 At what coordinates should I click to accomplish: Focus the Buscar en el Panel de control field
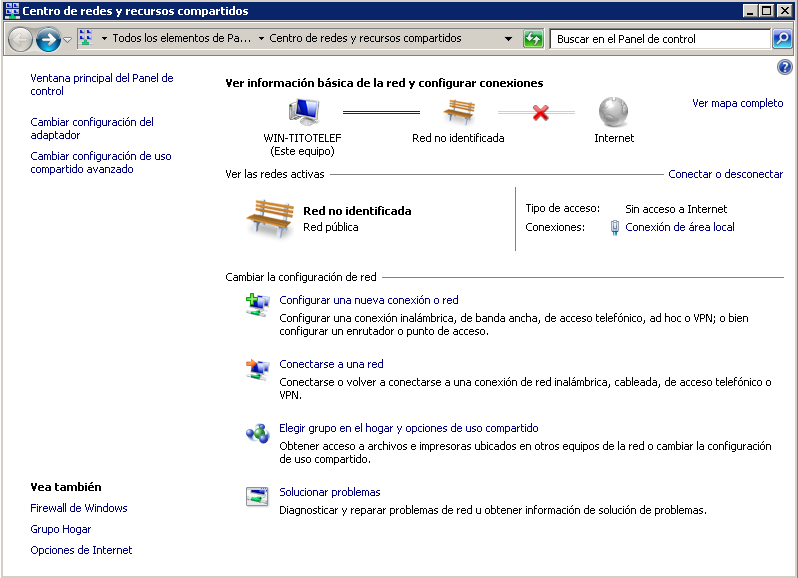tap(660, 39)
